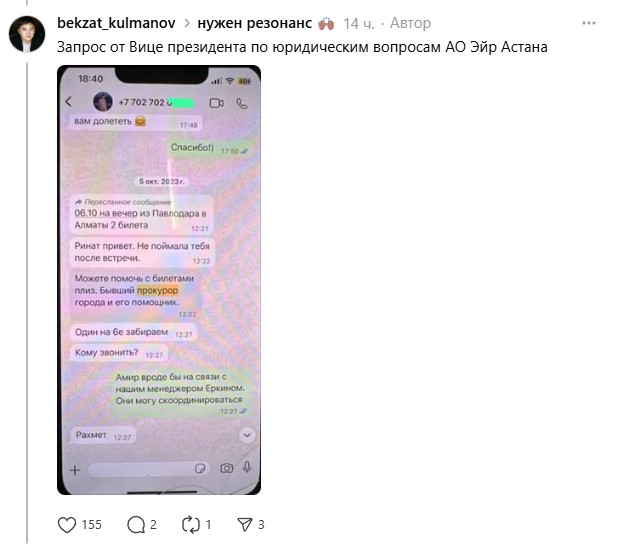Screen dimensions: 618x549
Task: Tap the microphone icon in chat
Action: click(247, 467)
